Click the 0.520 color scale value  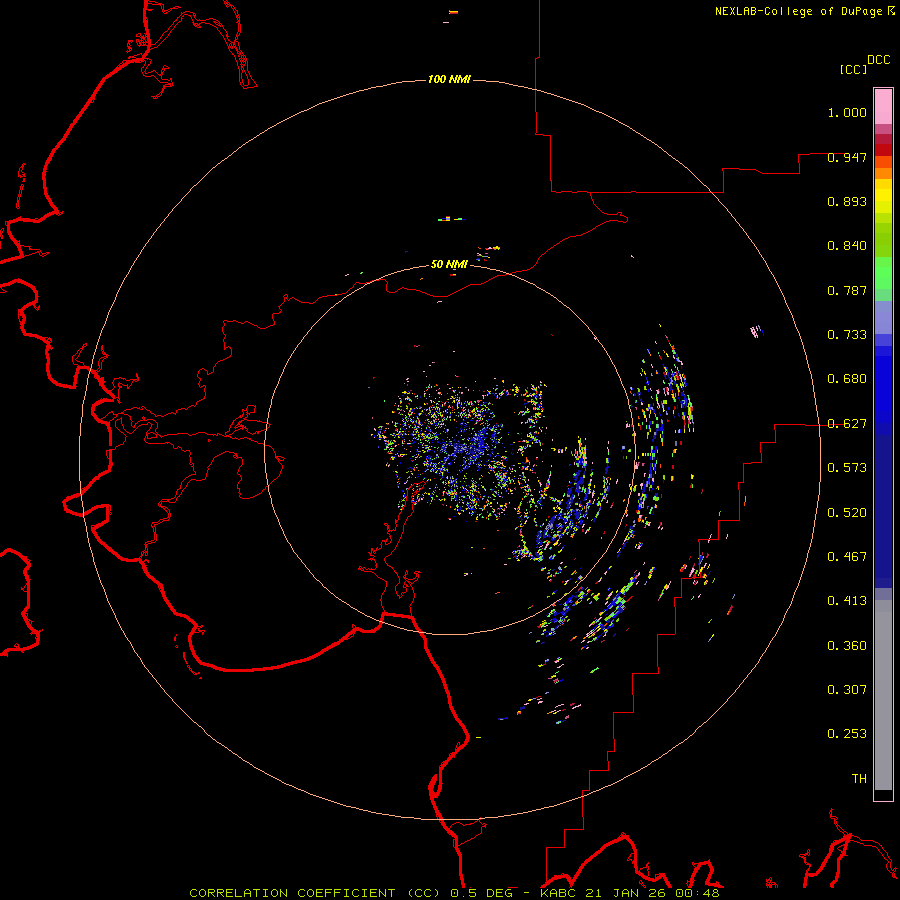[847, 513]
